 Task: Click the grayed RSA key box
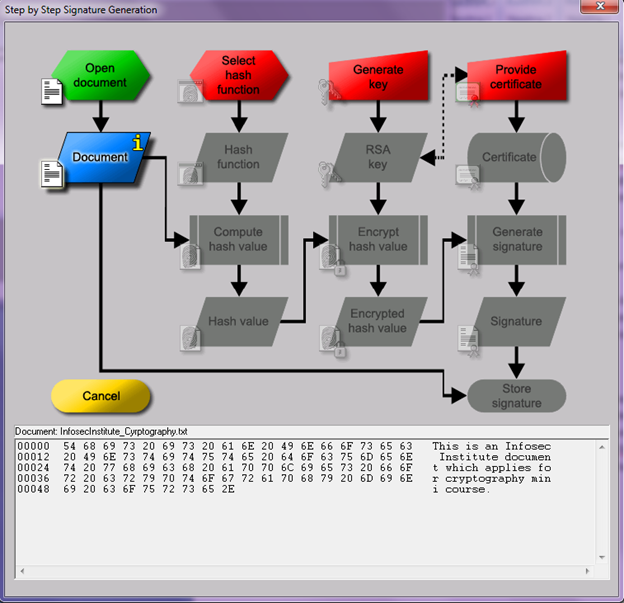point(377,157)
